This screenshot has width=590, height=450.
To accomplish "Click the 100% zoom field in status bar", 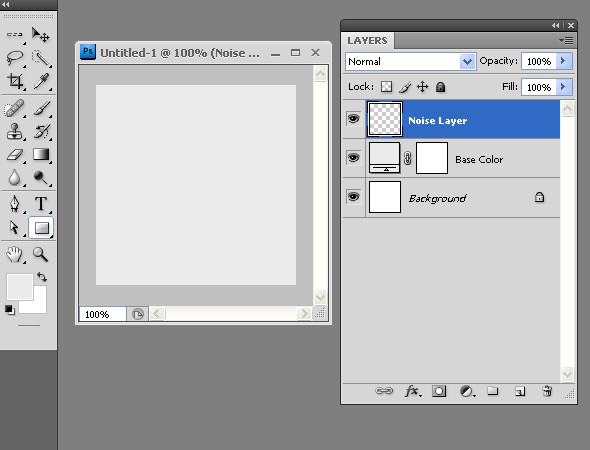I will (x=102, y=314).
